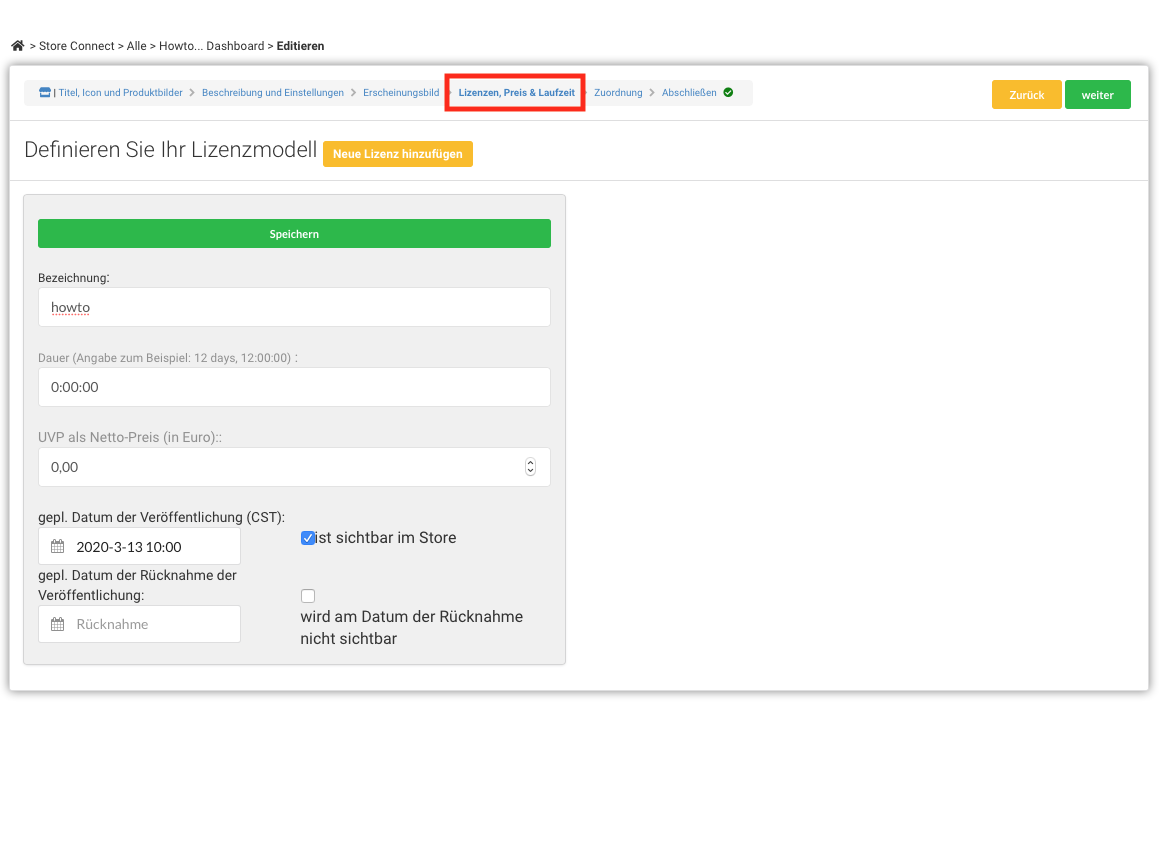Adjust the UVP price stepper arrows
1160x860 pixels.
pos(530,467)
